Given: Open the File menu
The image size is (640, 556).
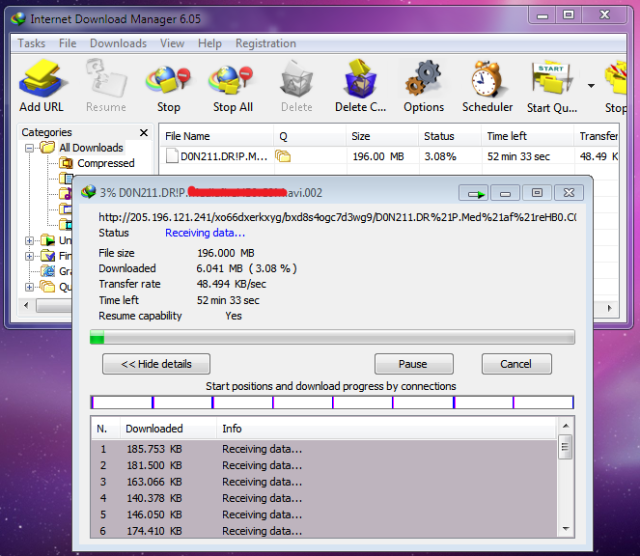Looking at the screenshot, I should pyautogui.click(x=67, y=43).
